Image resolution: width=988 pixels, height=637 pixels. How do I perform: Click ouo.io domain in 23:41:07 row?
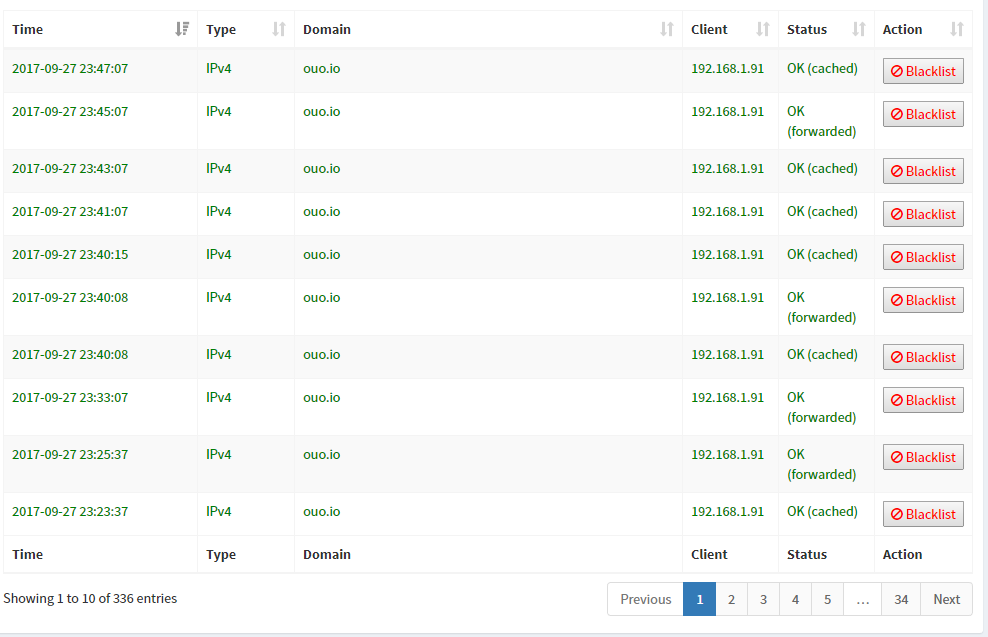(321, 211)
